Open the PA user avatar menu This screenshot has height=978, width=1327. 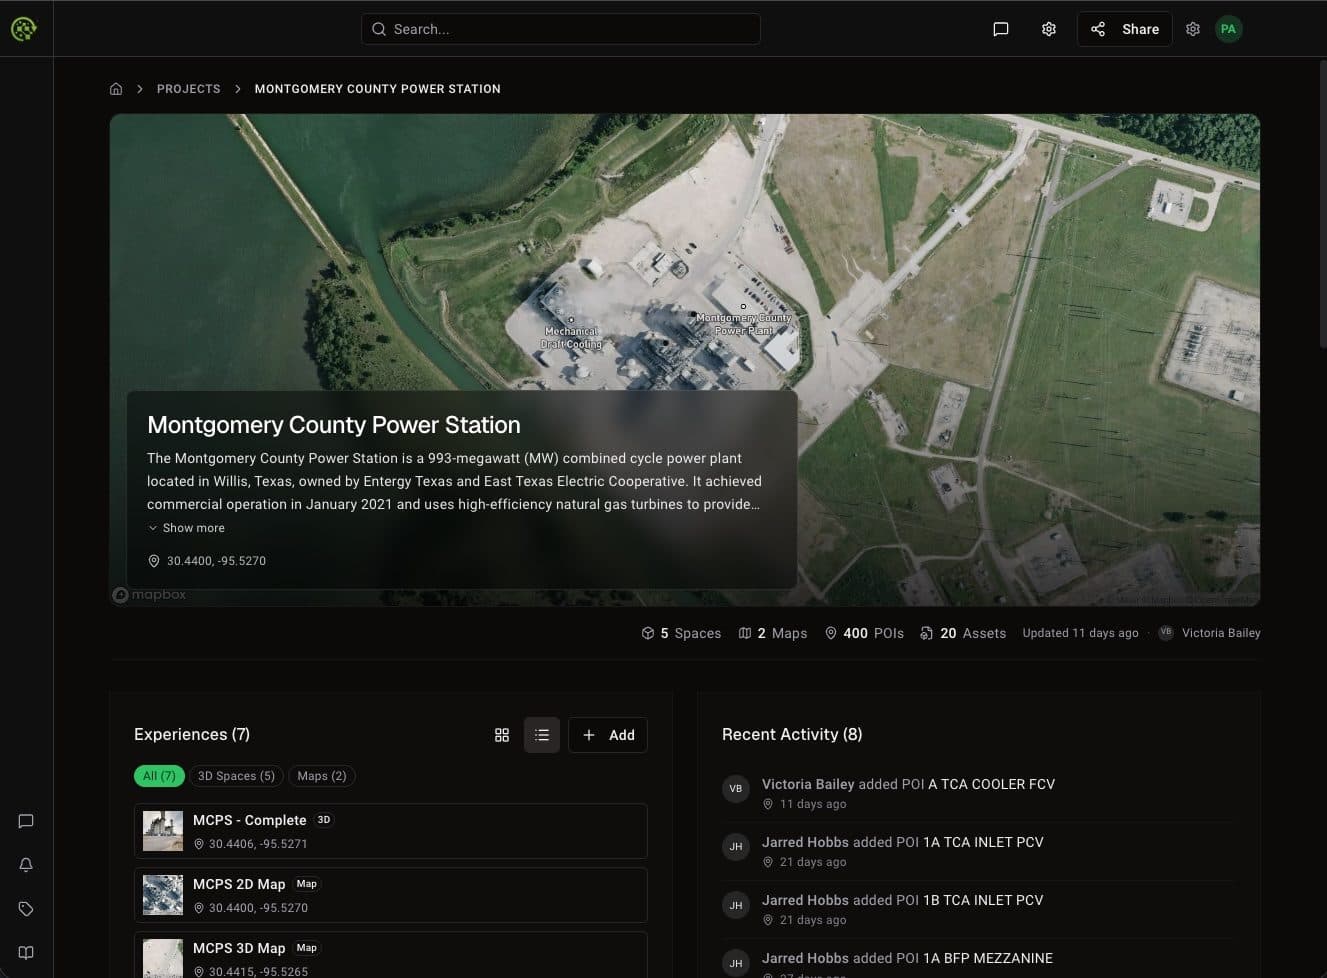pos(1228,29)
